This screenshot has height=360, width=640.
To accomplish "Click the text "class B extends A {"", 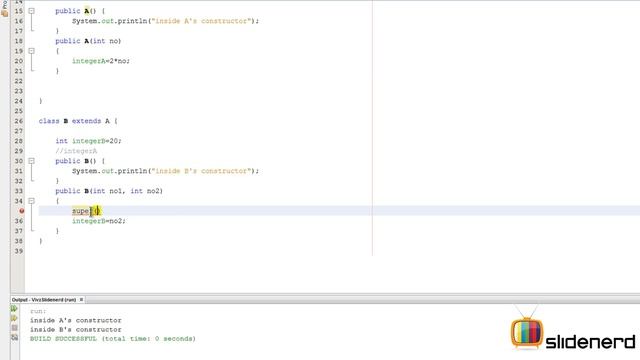I will [78, 121].
